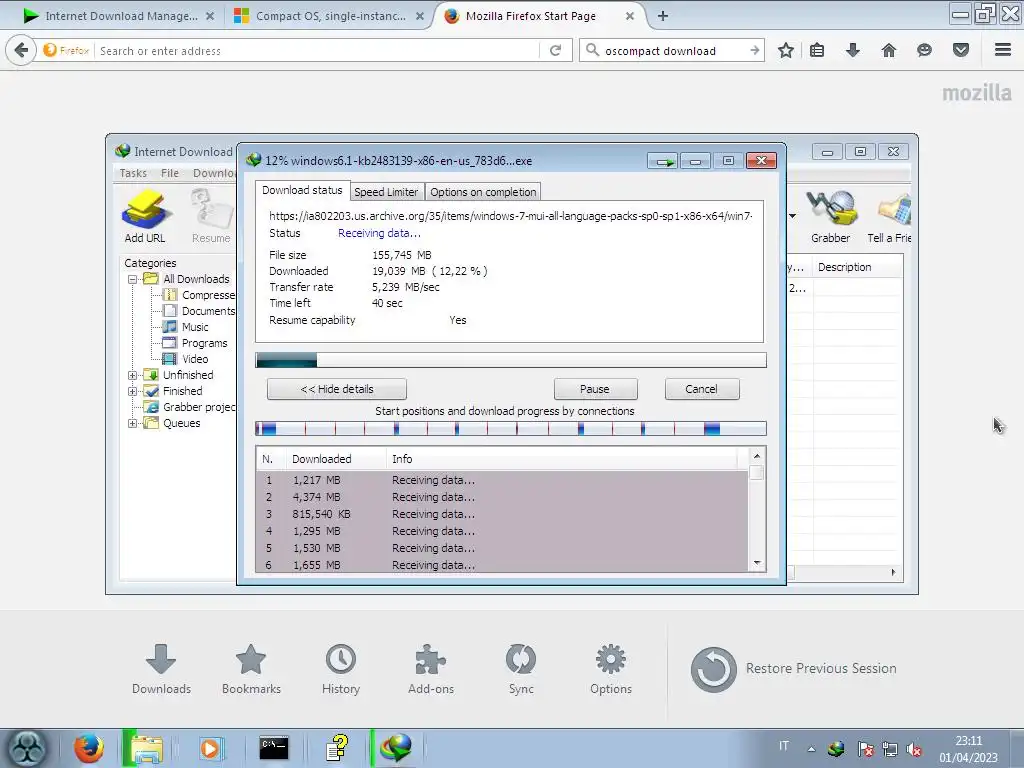Cancel the current download

tap(701, 389)
